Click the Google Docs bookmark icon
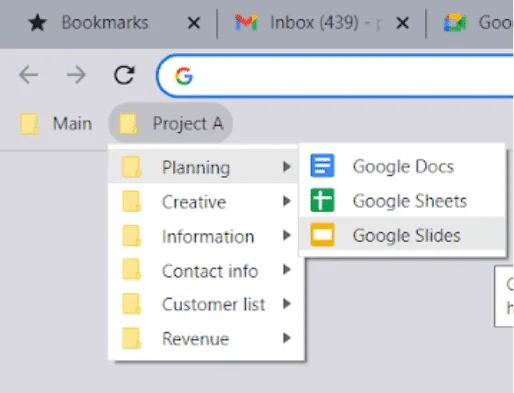Screen dimensions: 514x393 (x=322, y=166)
